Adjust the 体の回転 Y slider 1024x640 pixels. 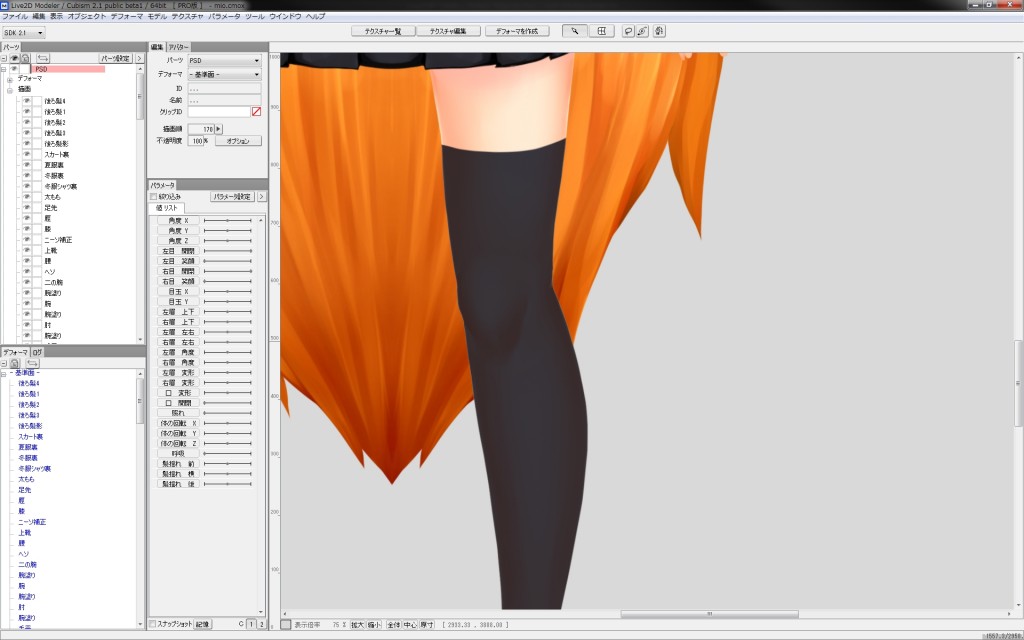(227, 433)
